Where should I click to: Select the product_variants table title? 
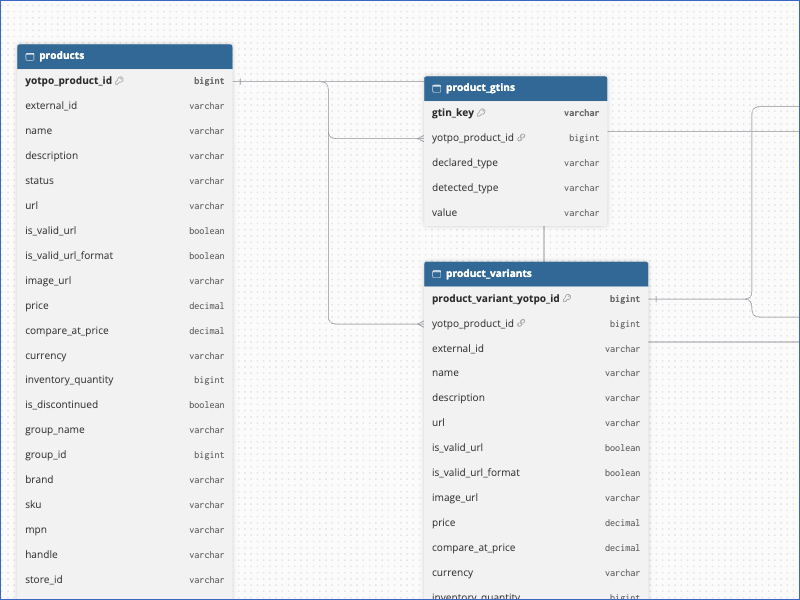tap(489, 273)
